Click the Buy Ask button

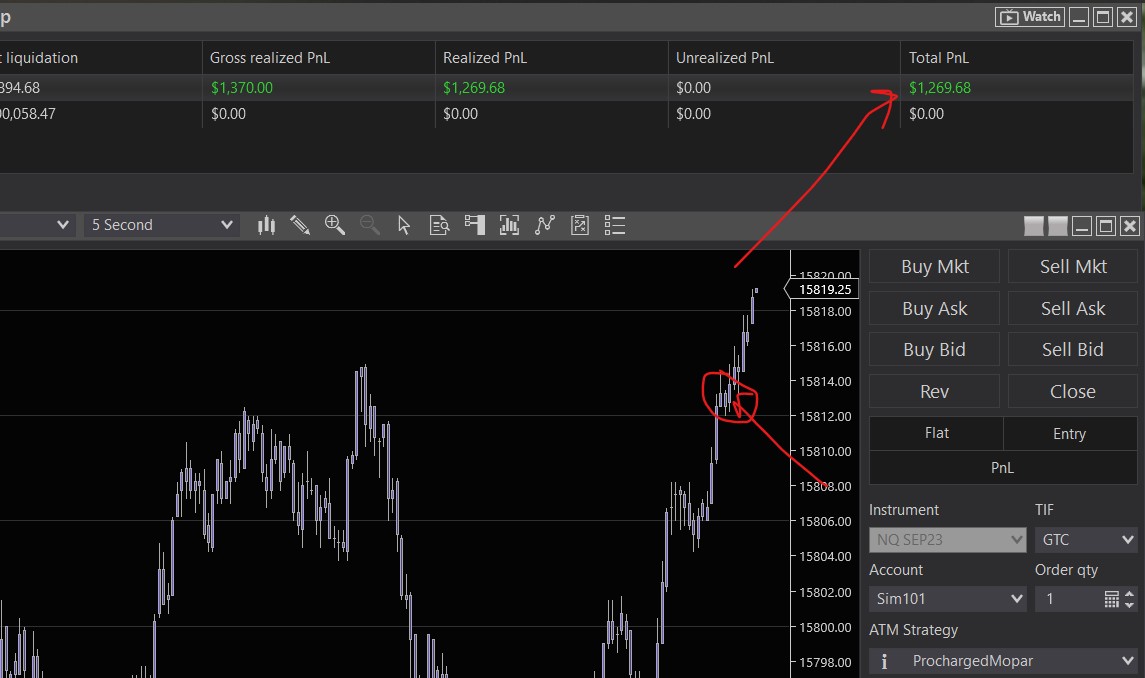pos(934,308)
